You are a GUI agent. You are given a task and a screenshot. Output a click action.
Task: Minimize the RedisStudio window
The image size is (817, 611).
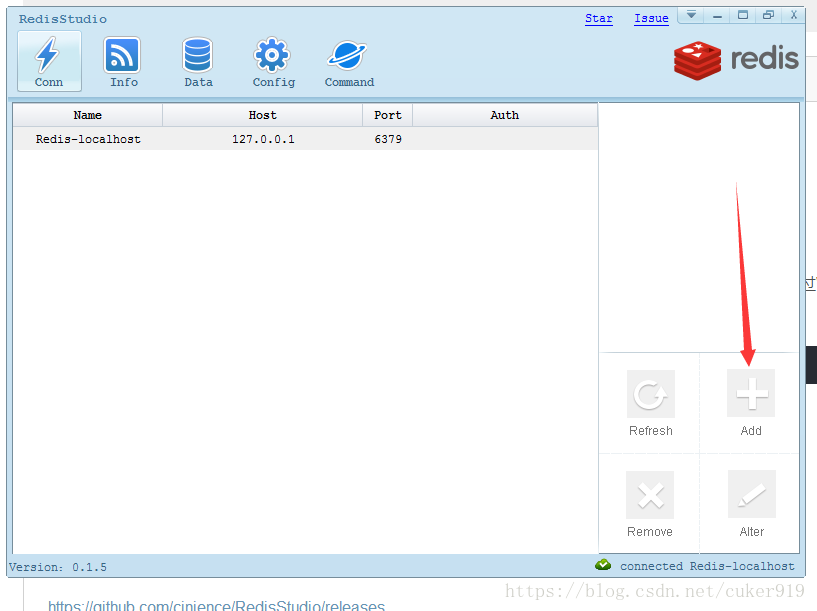coord(717,15)
